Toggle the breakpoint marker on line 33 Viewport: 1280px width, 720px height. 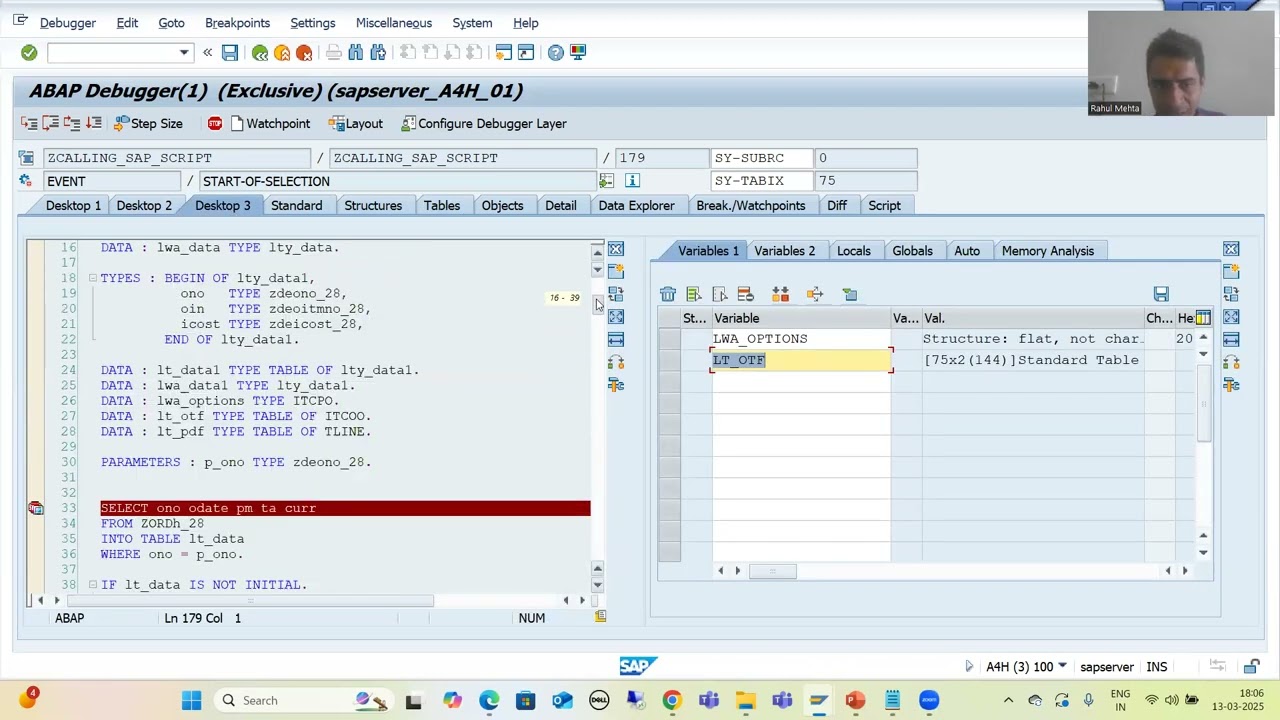coord(36,508)
